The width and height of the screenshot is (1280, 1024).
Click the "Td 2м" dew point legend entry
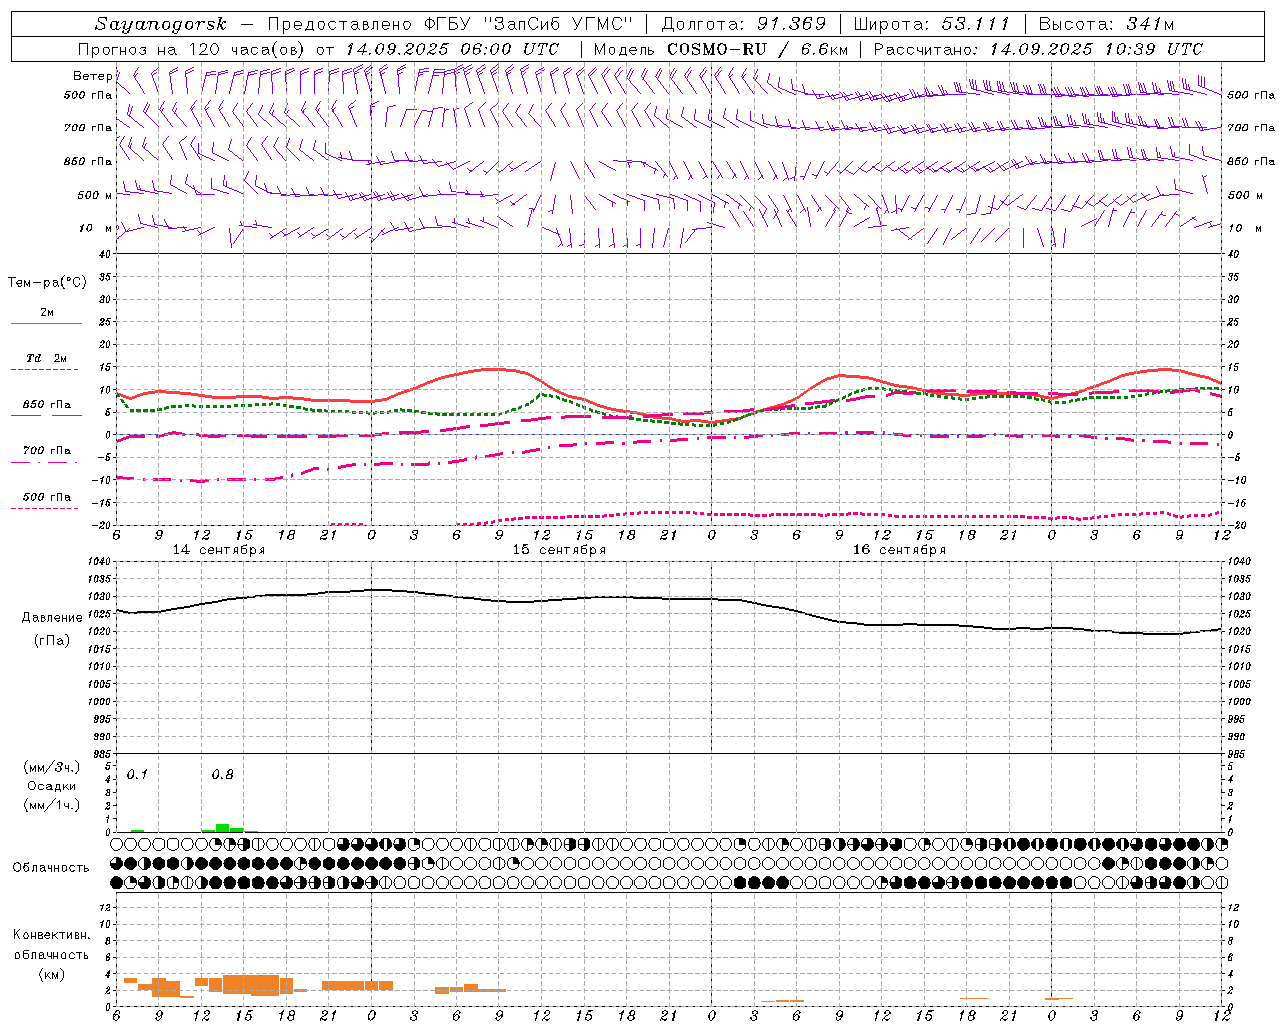[47, 358]
